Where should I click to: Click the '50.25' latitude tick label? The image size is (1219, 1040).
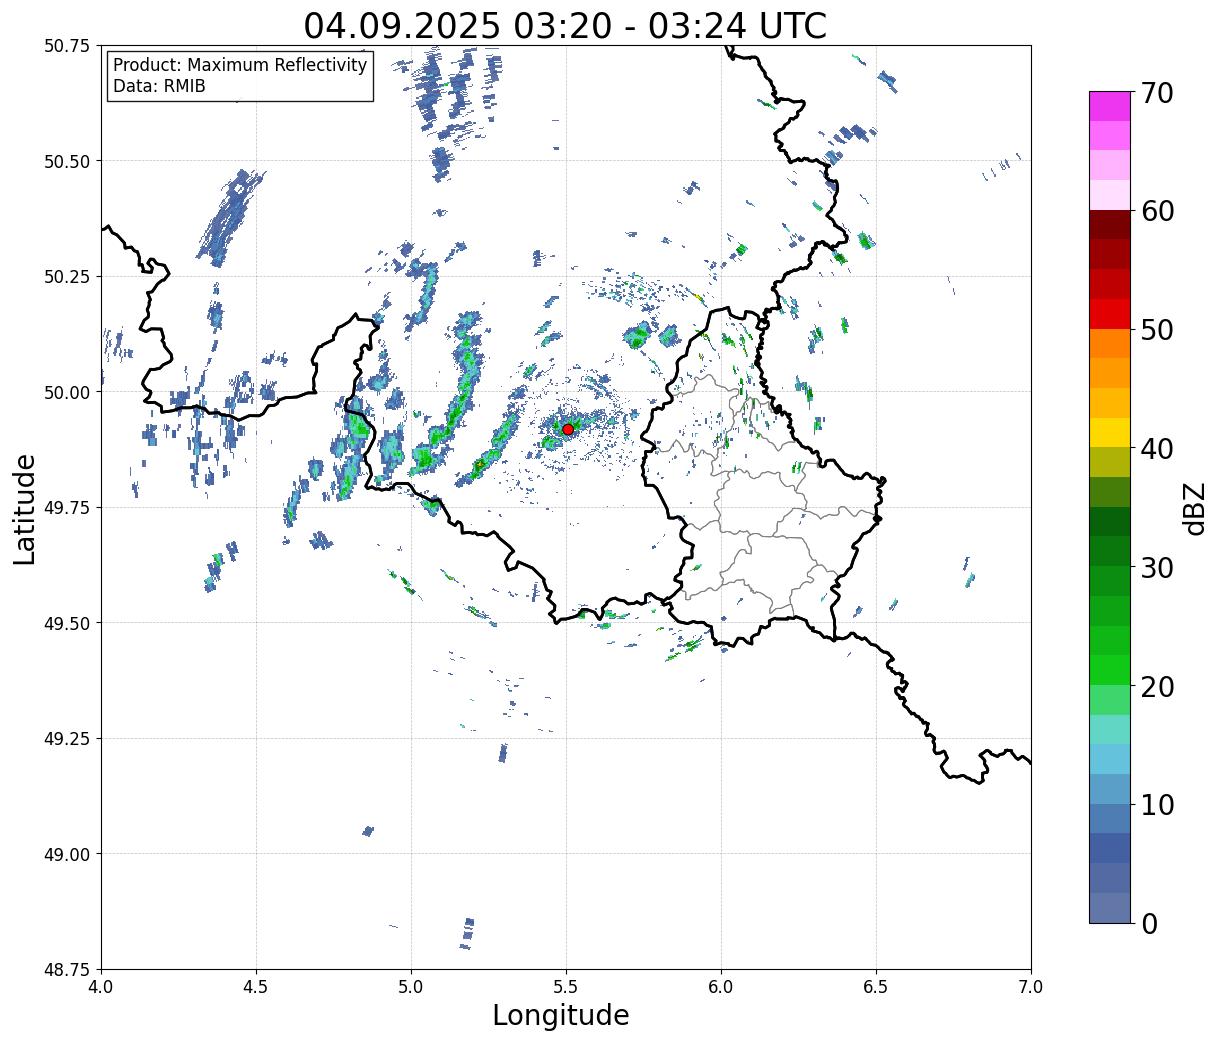coord(67,277)
